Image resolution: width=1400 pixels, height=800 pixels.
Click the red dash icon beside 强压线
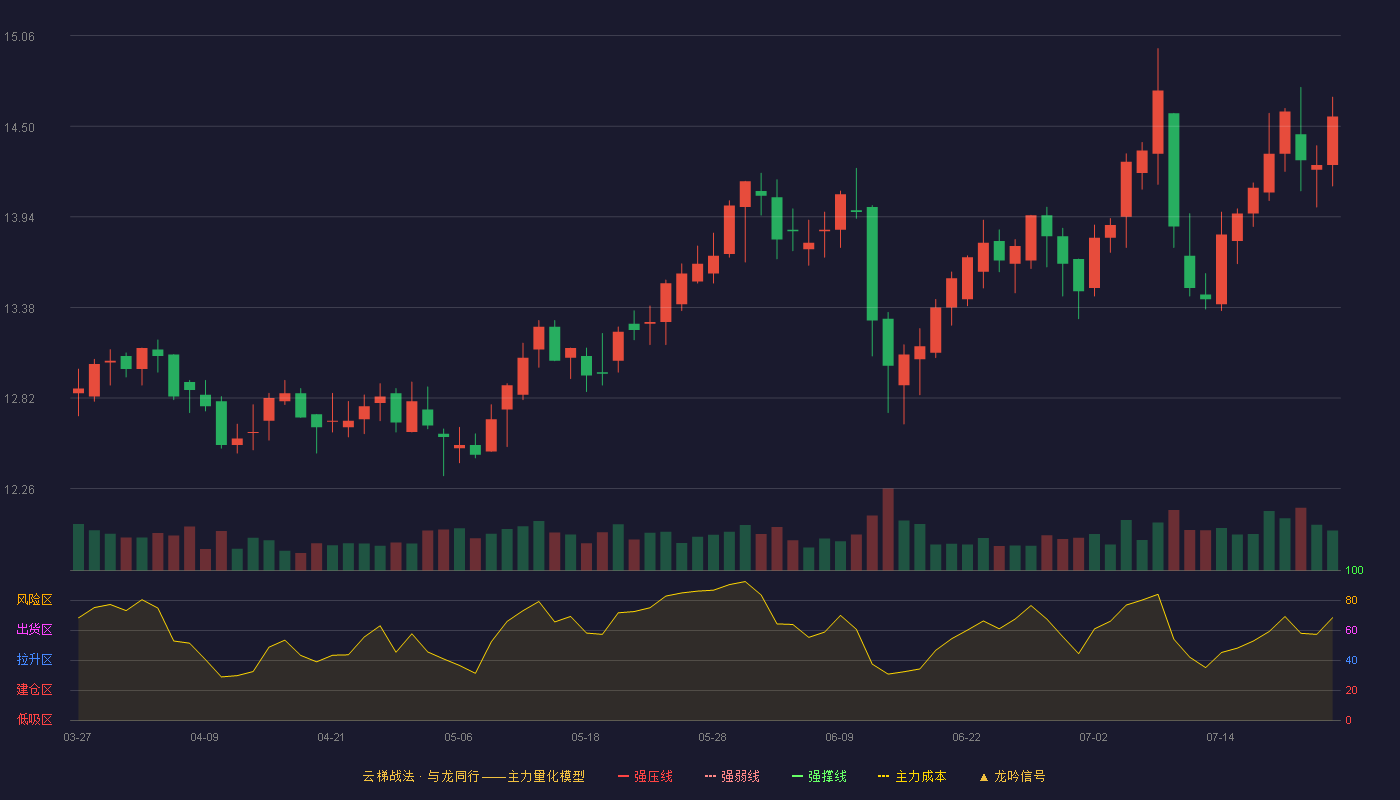pos(624,776)
